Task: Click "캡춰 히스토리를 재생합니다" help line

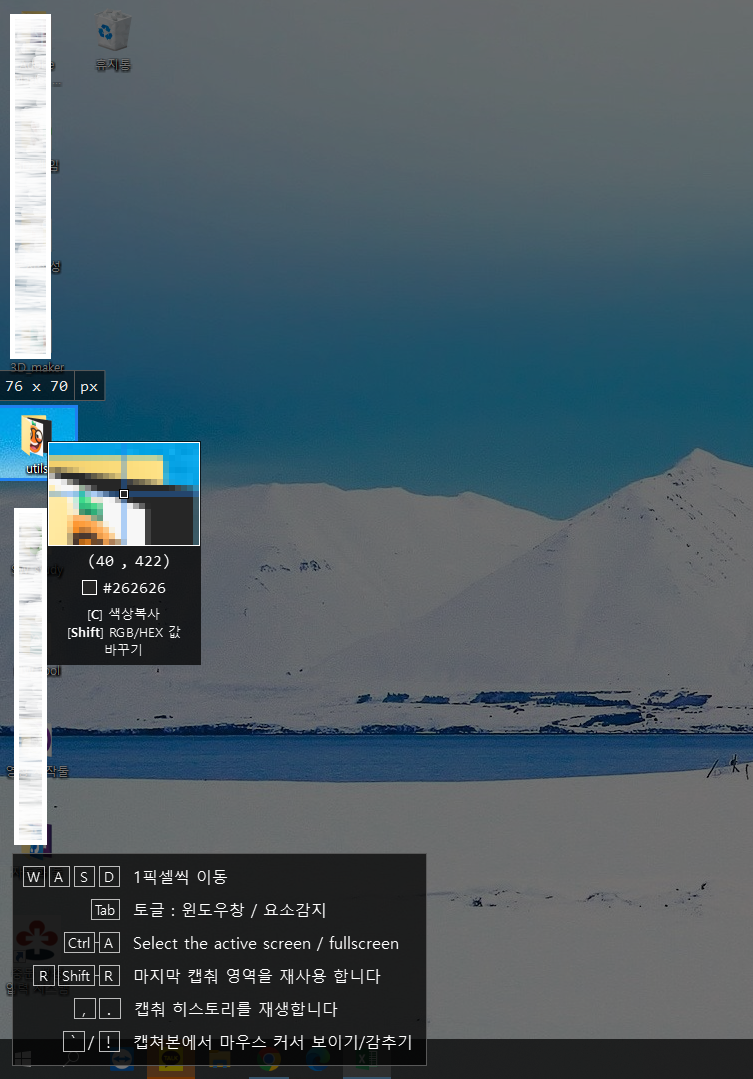Action: click(235, 1009)
